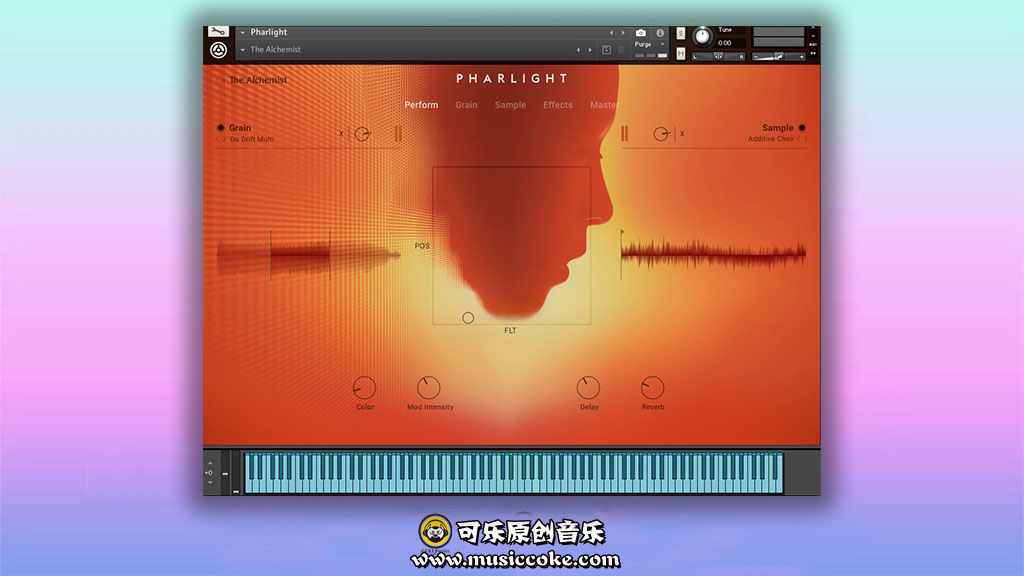Switch to the Sample tab
1024x576 pixels.
coord(510,105)
